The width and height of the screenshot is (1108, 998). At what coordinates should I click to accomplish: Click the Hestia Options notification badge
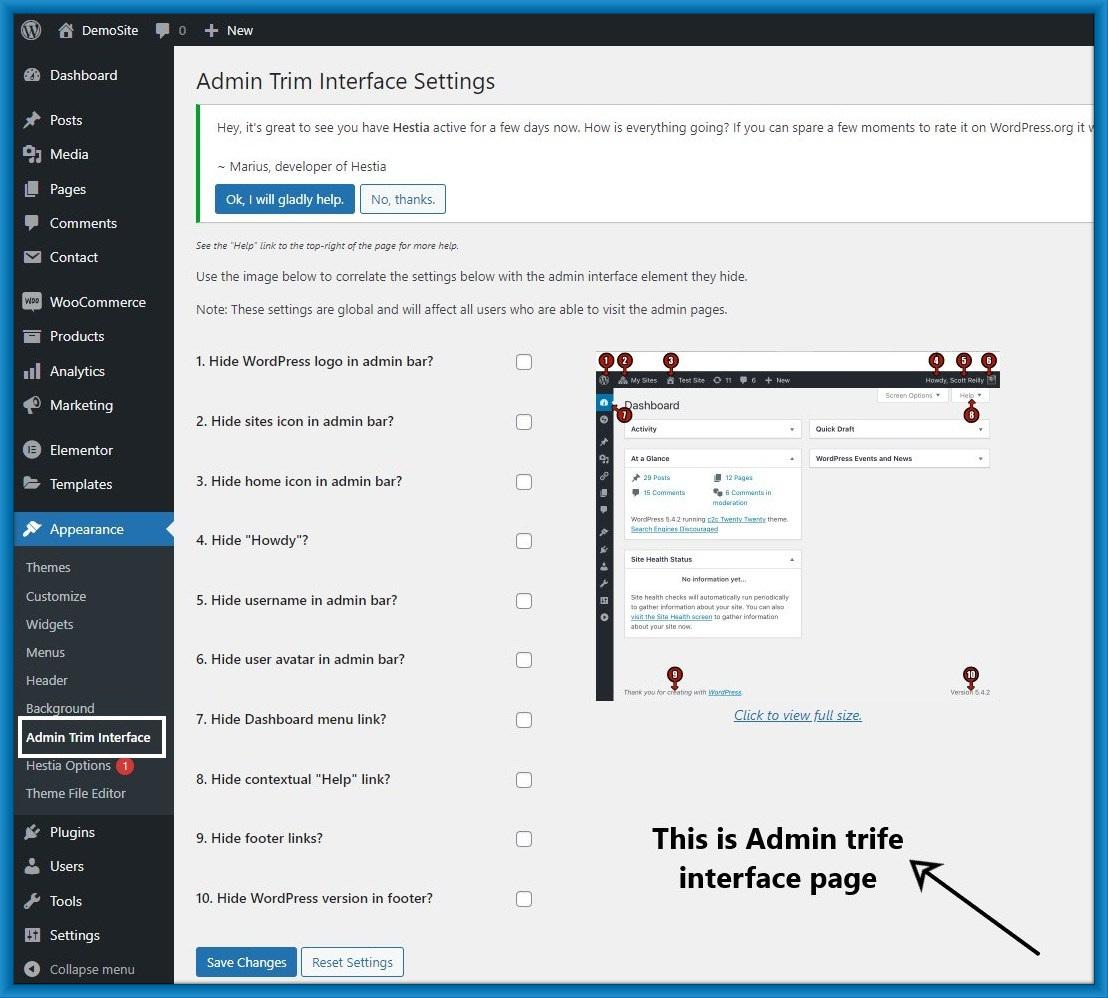[125, 765]
